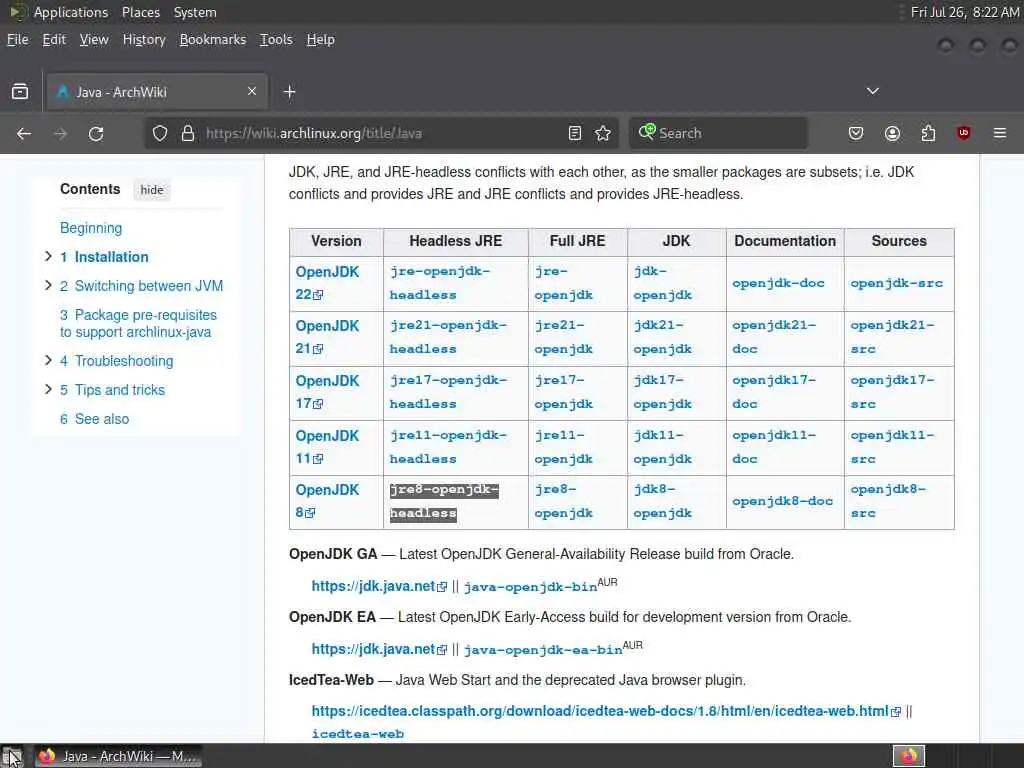Open the Bookmarks menu
The width and height of the screenshot is (1024, 768).
213,39
